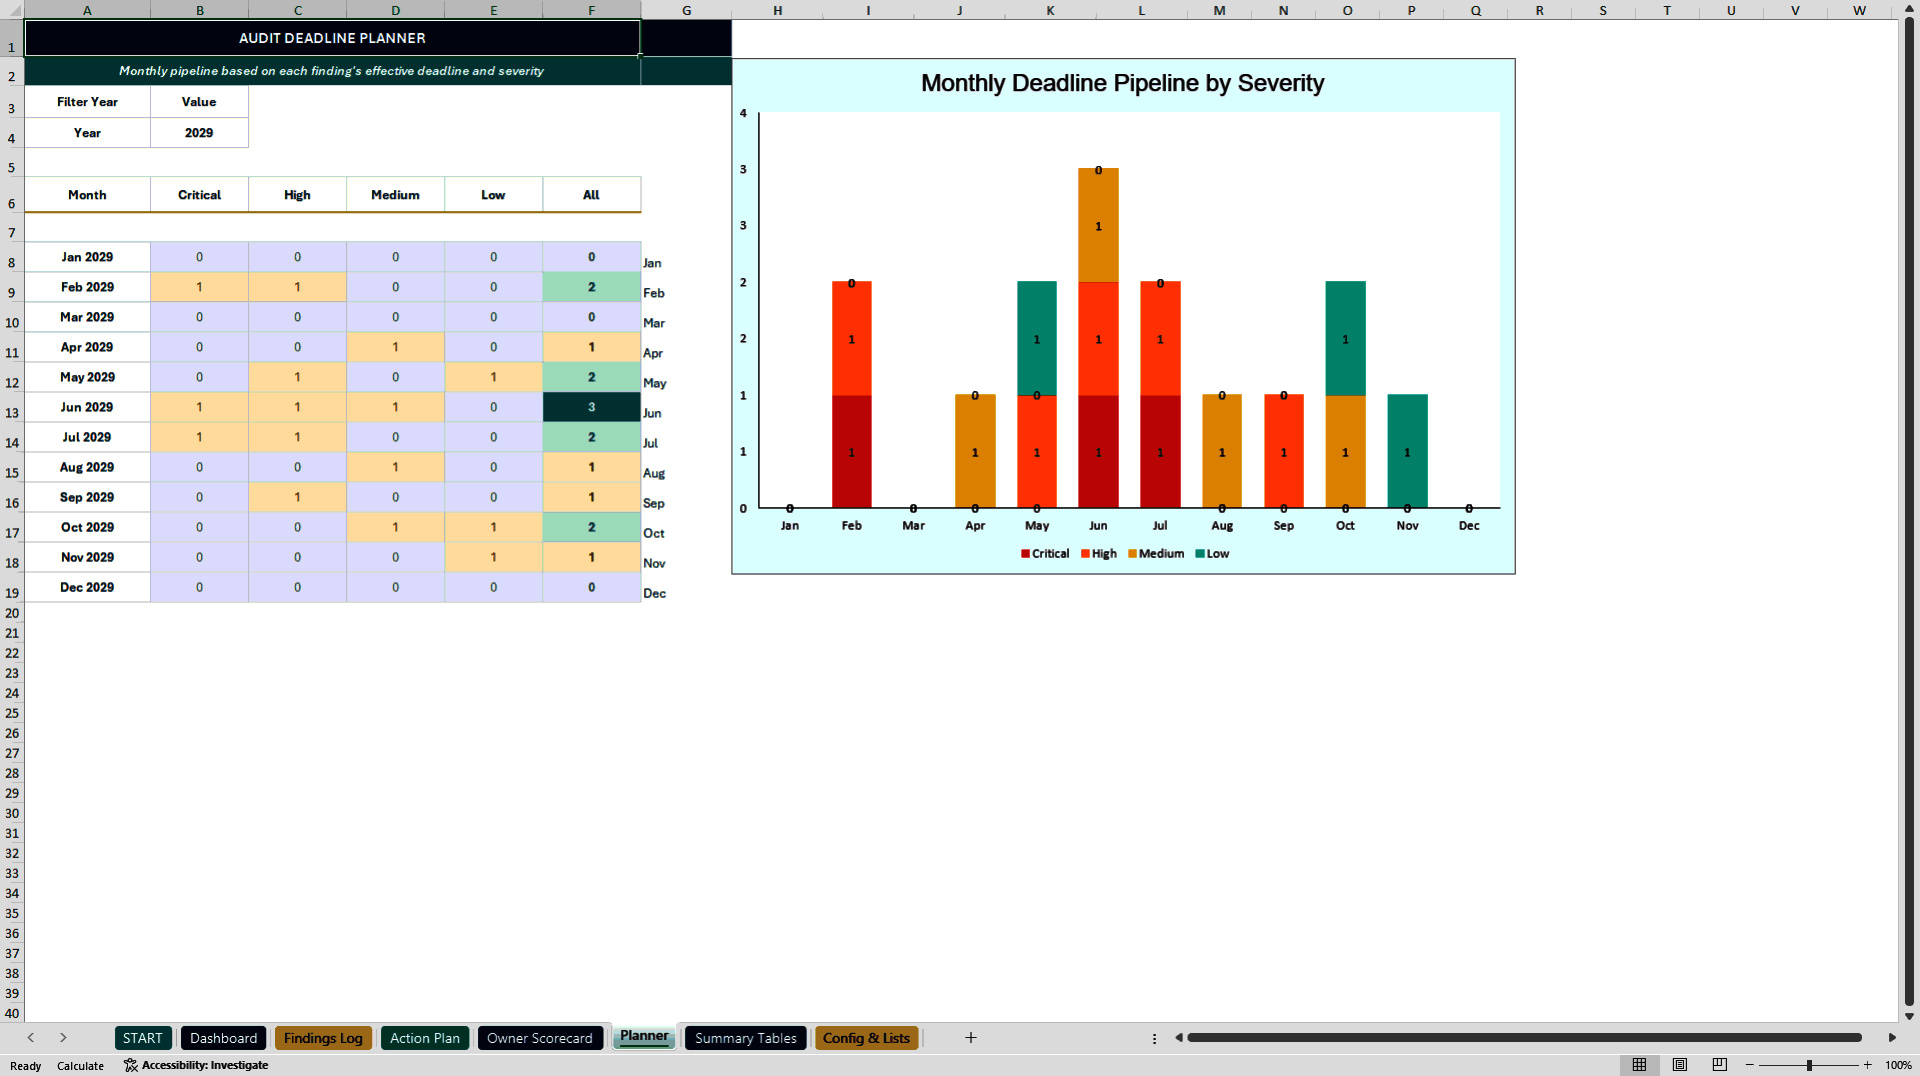The width and height of the screenshot is (1920, 1076).
Task: Select the AUDIT DEADLINE PLANNER title cell
Action: click(332, 38)
